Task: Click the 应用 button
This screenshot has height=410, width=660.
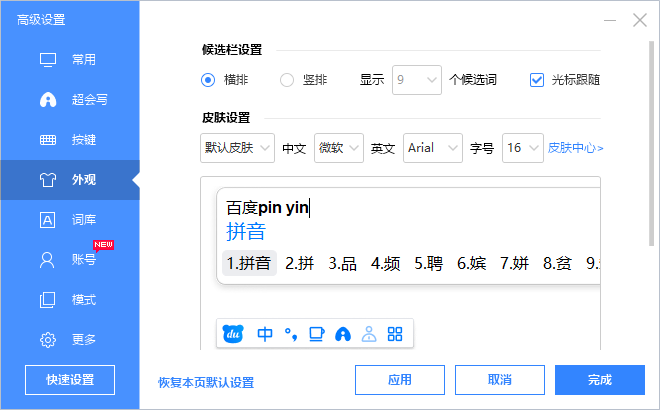Action: pos(400,380)
